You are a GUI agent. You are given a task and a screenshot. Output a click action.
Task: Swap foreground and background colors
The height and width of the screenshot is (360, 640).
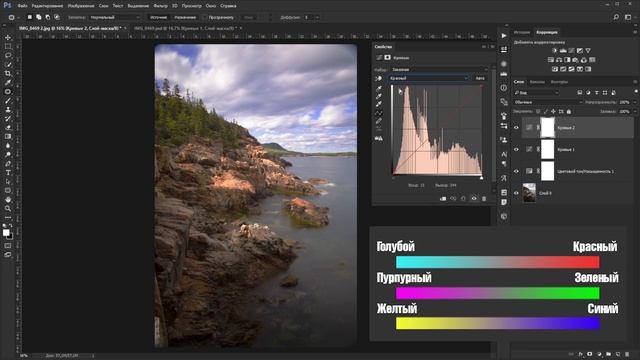[10, 226]
